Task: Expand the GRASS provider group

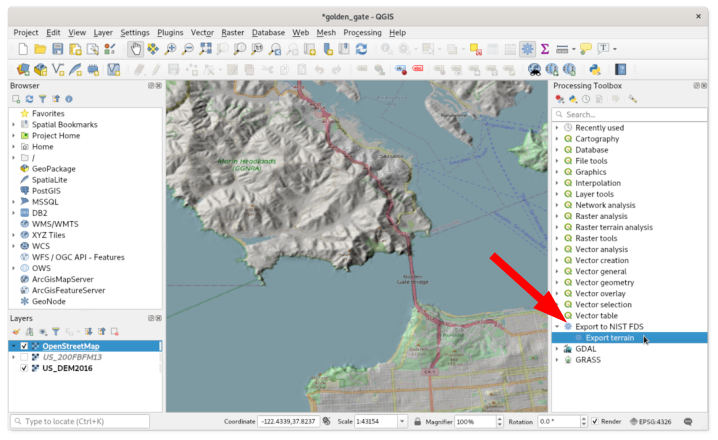Action: click(x=557, y=360)
